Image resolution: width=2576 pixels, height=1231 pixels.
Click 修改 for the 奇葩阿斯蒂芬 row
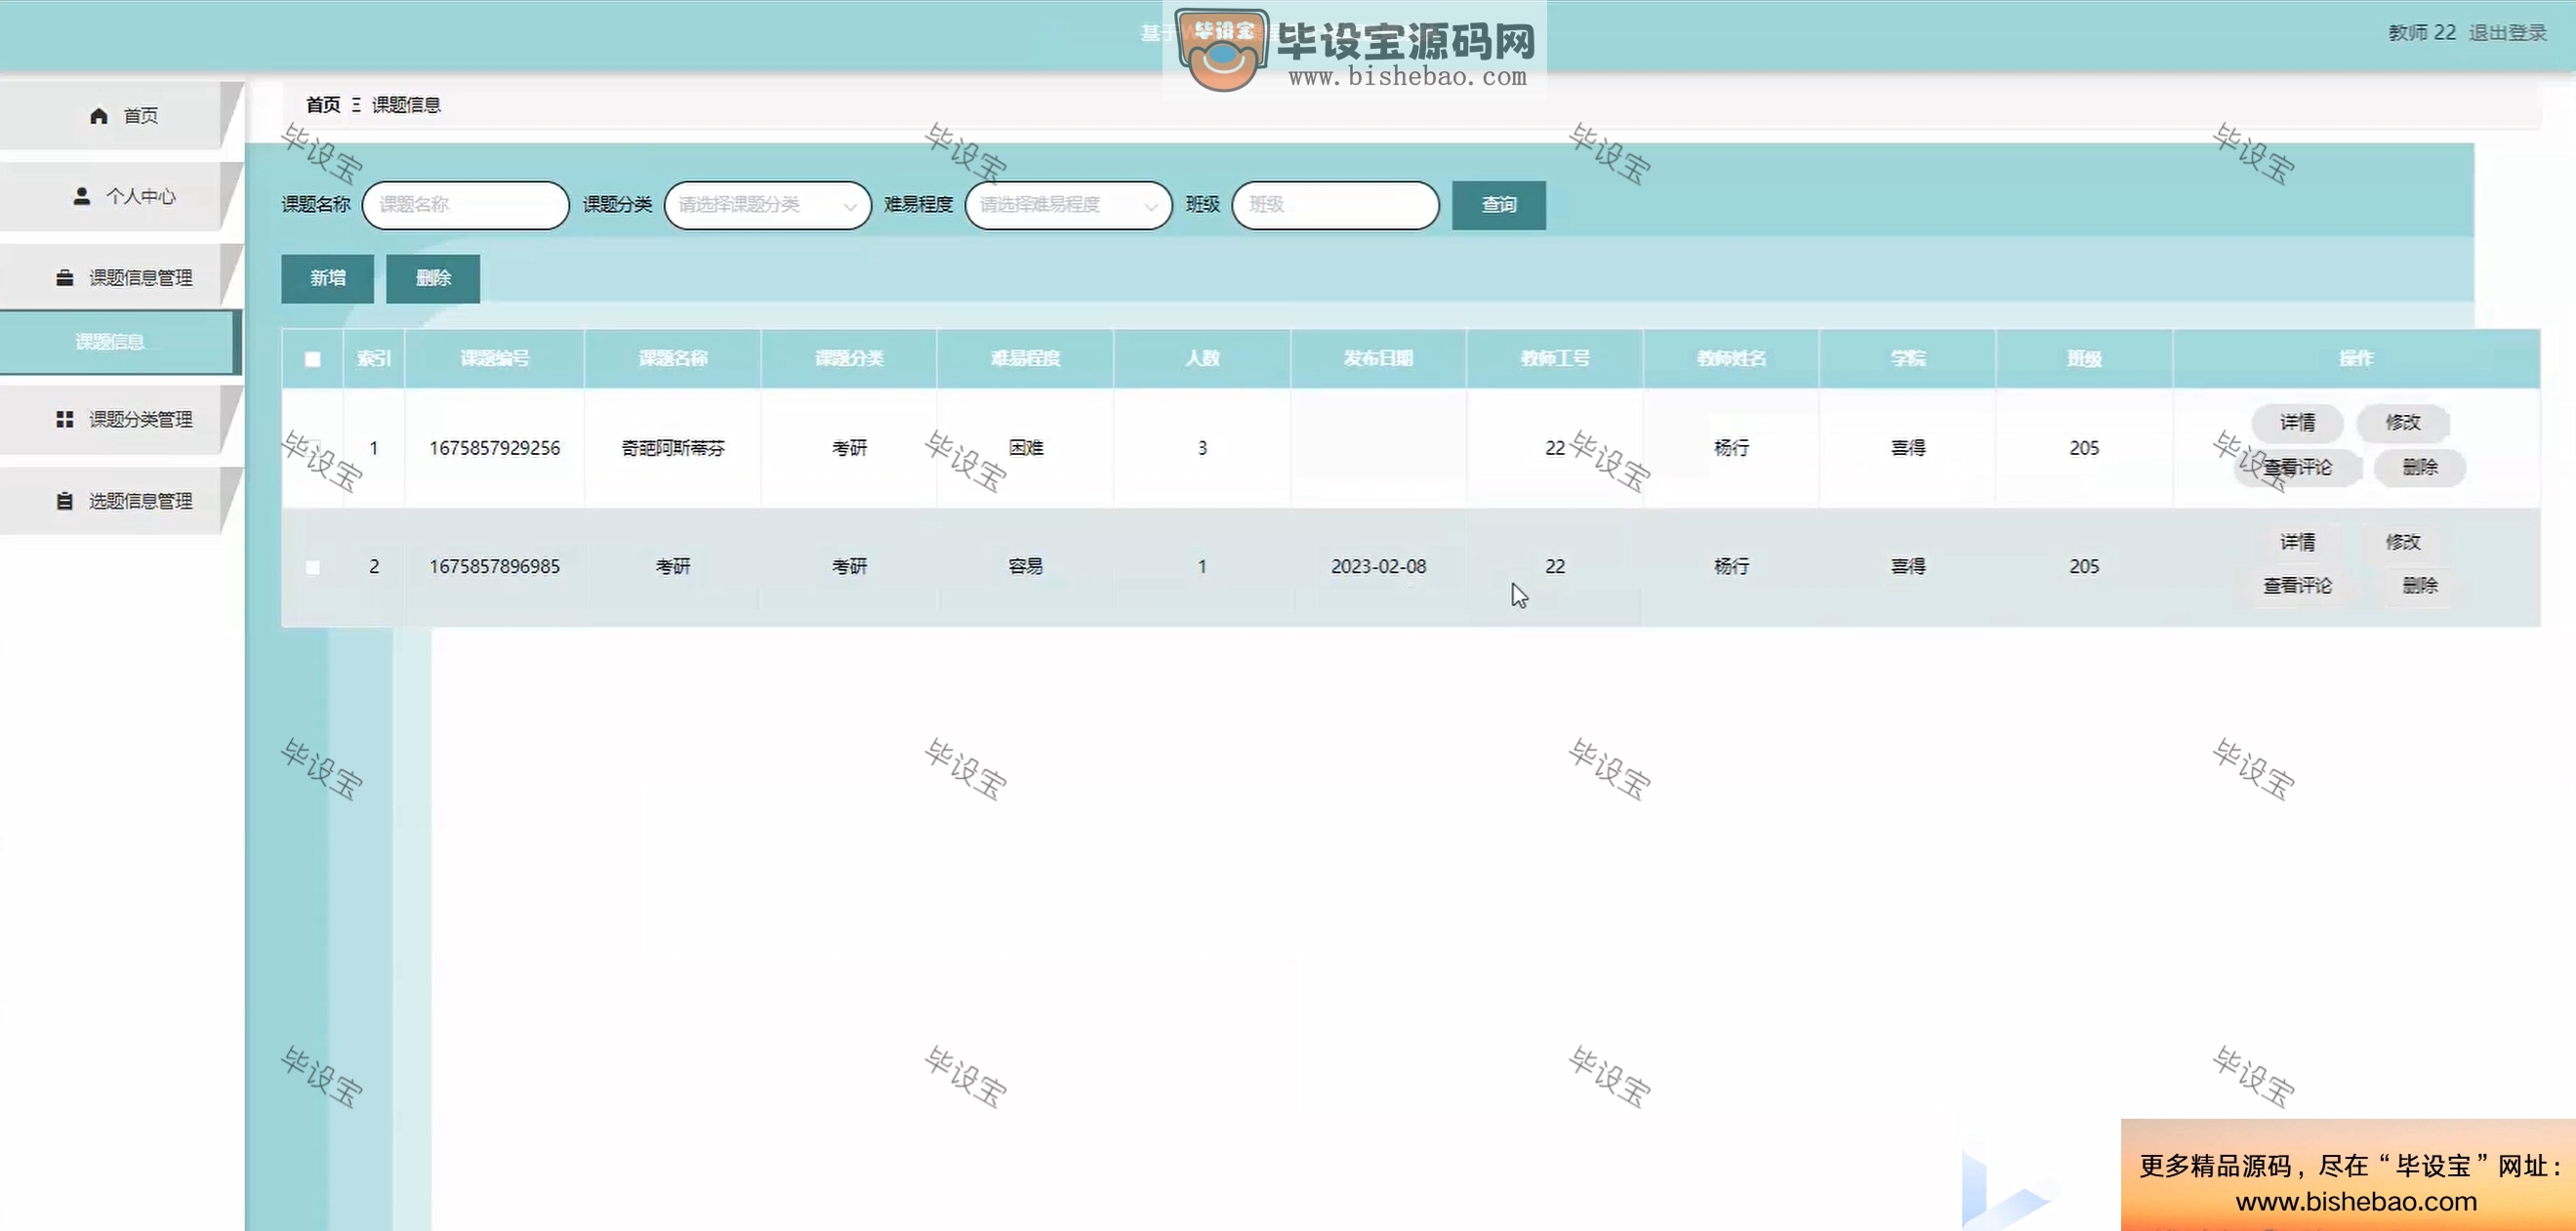coord(2403,422)
